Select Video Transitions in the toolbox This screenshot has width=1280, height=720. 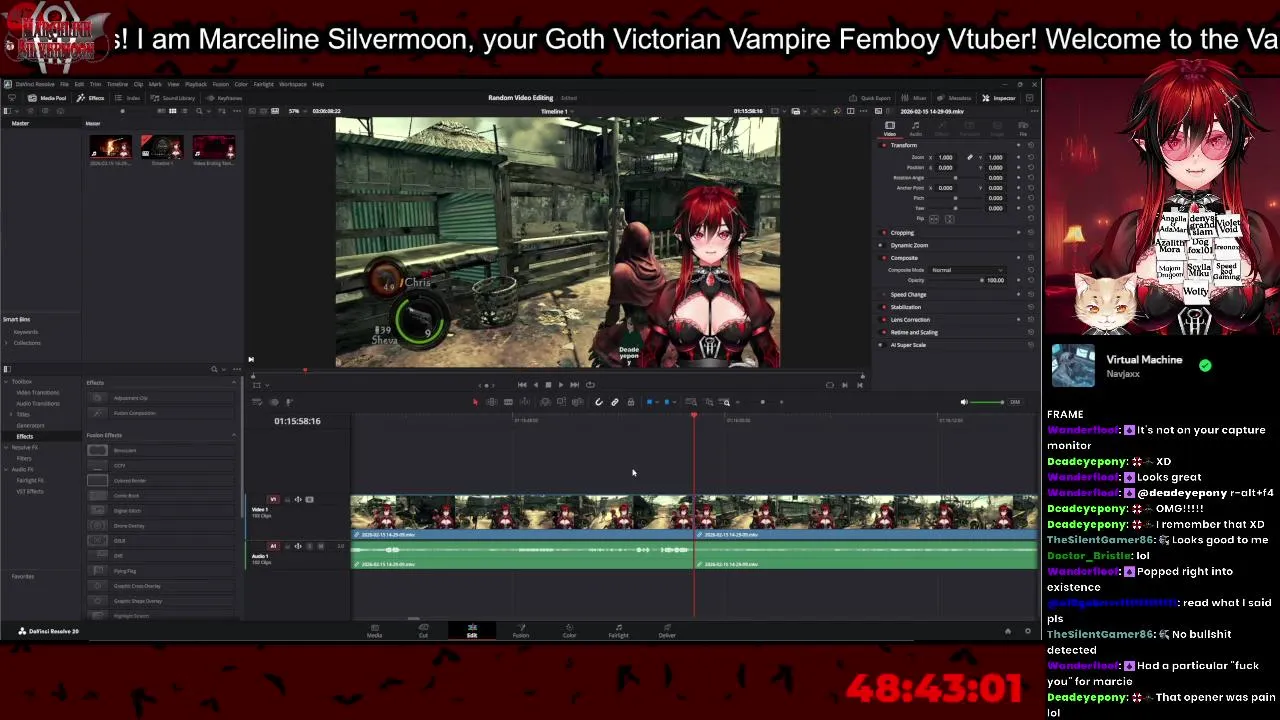pos(38,392)
